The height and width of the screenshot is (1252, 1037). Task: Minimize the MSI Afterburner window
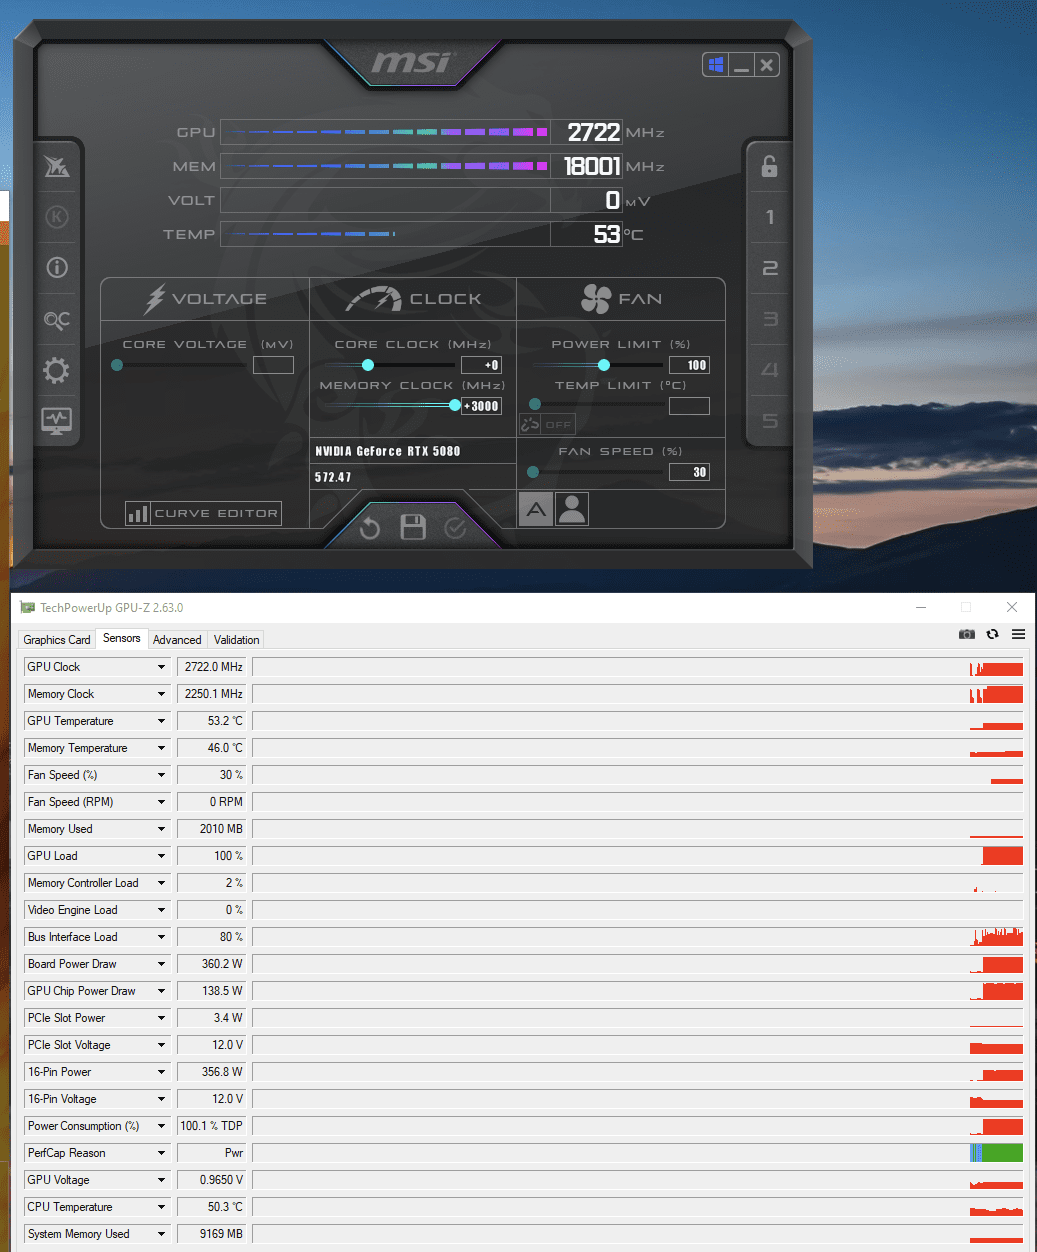(x=741, y=65)
